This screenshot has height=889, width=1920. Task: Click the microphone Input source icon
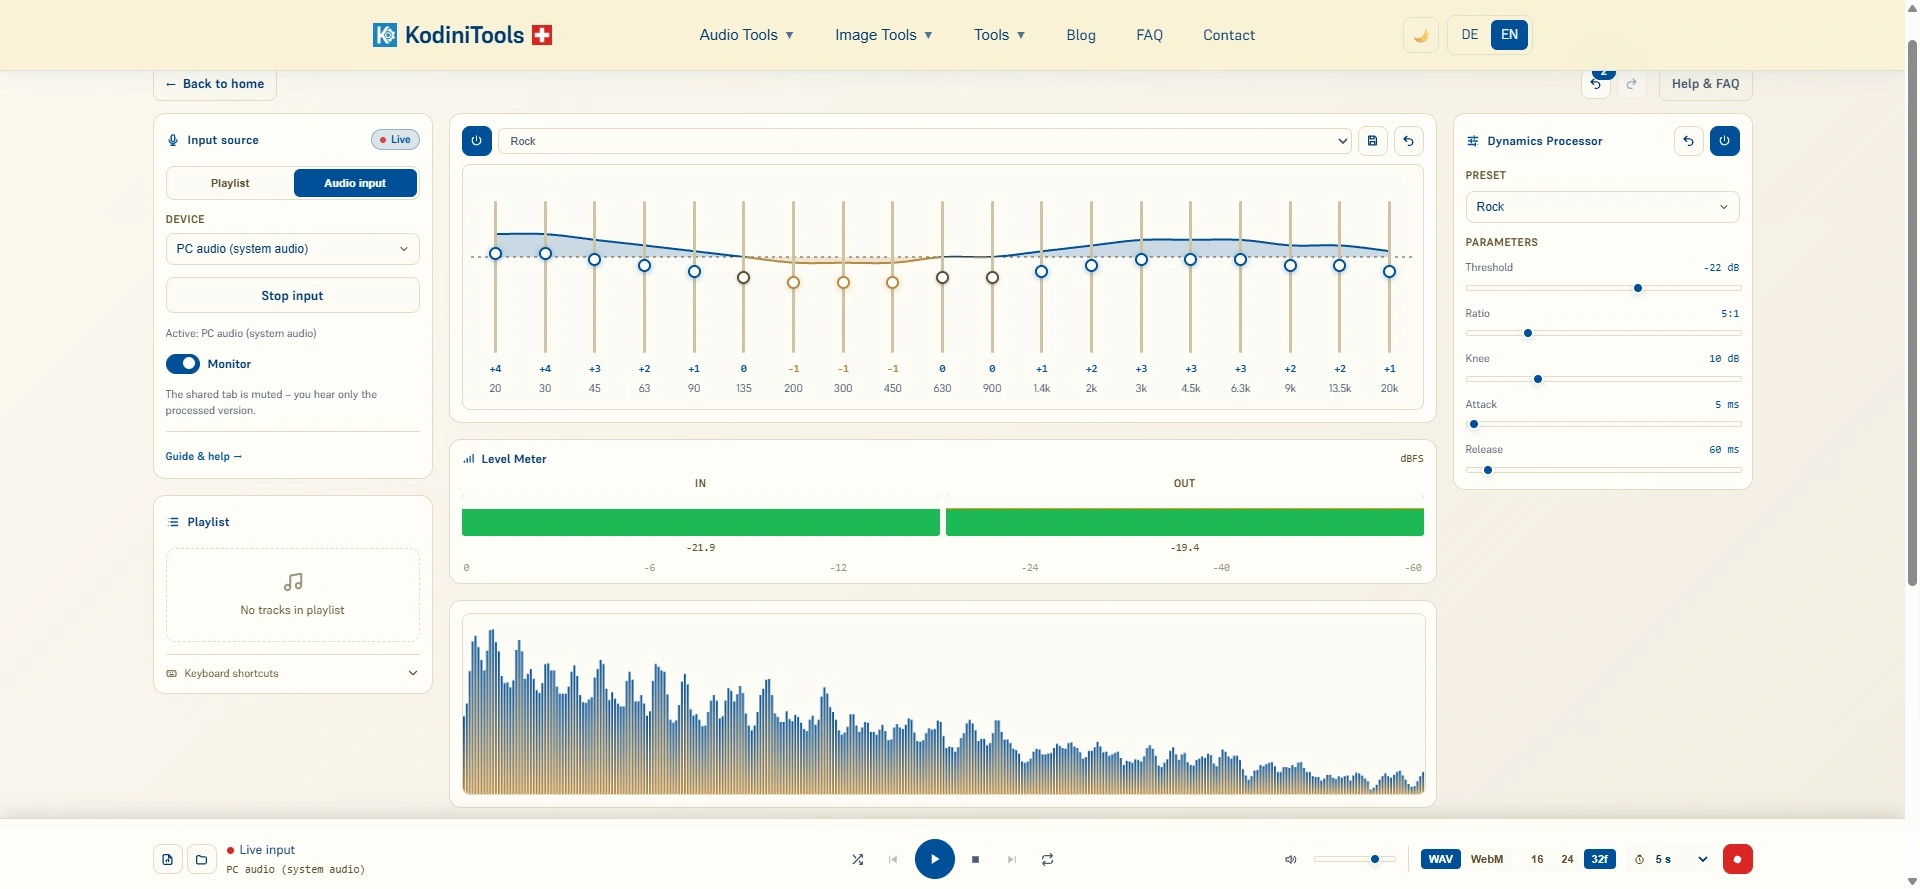point(173,140)
